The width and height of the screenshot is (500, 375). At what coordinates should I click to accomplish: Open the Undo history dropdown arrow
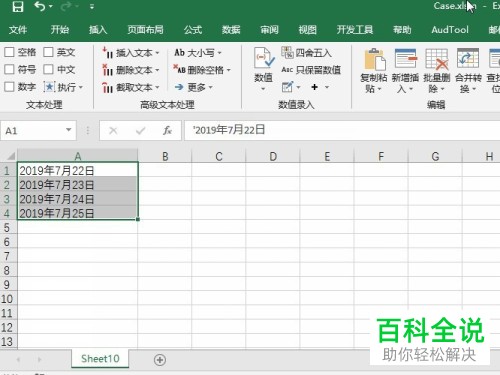click(x=51, y=6)
